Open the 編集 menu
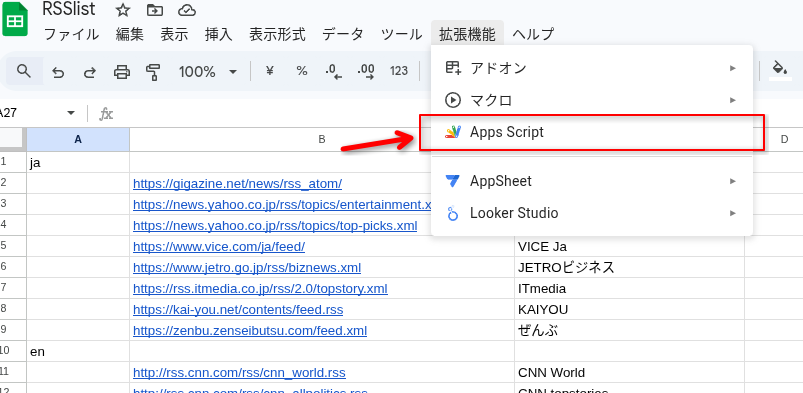 tap(130, 34)
